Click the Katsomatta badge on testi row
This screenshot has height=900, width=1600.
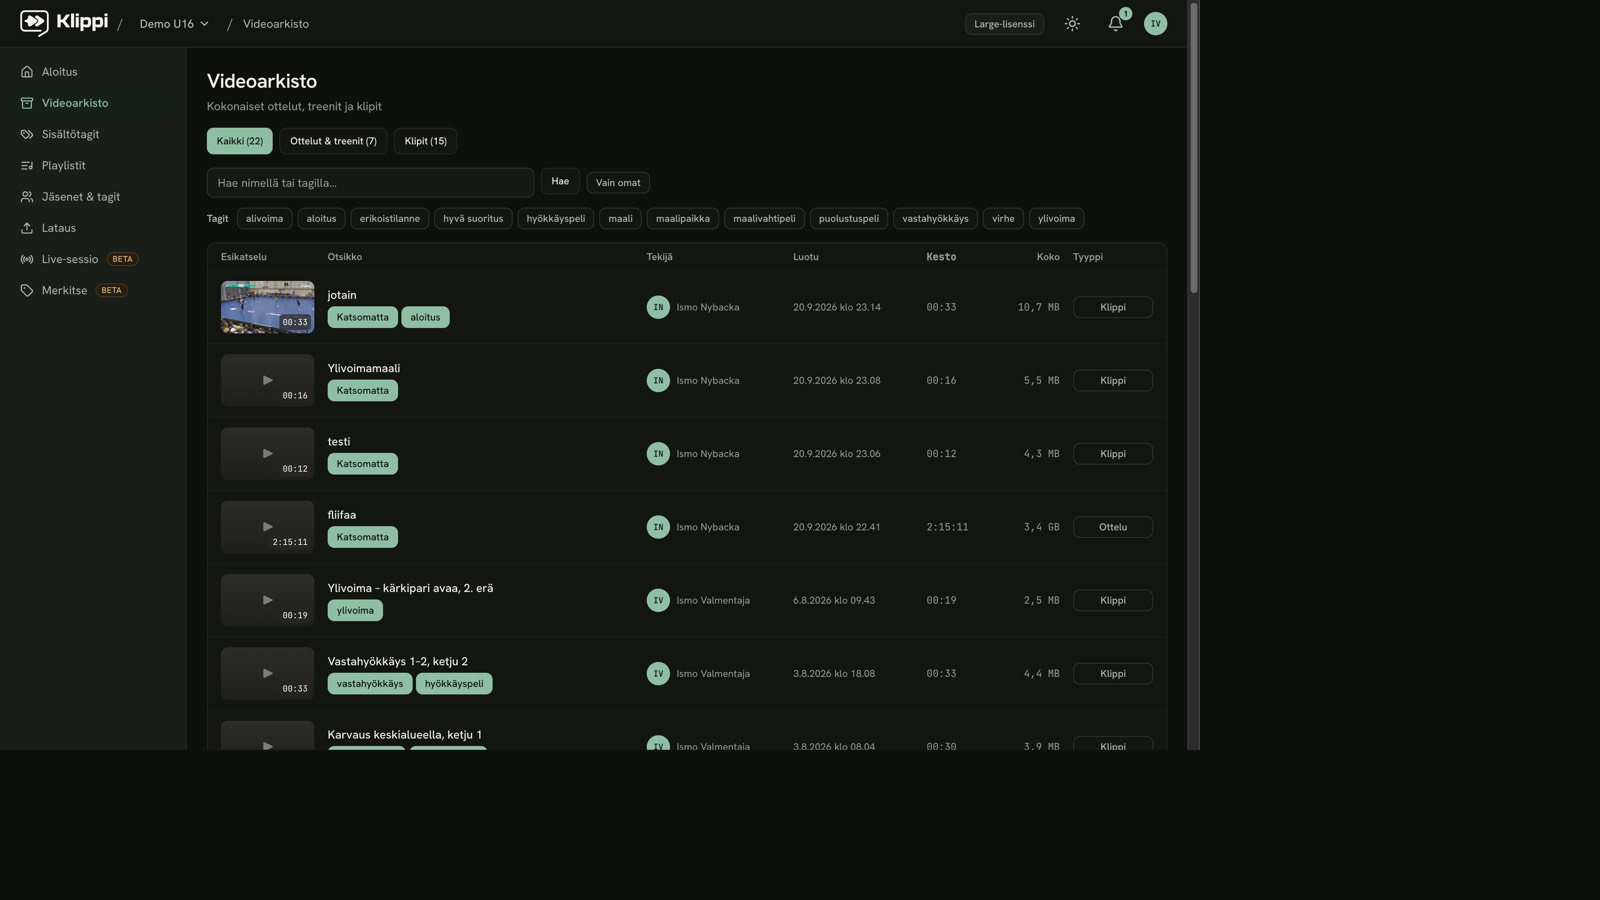pos(363,464)
